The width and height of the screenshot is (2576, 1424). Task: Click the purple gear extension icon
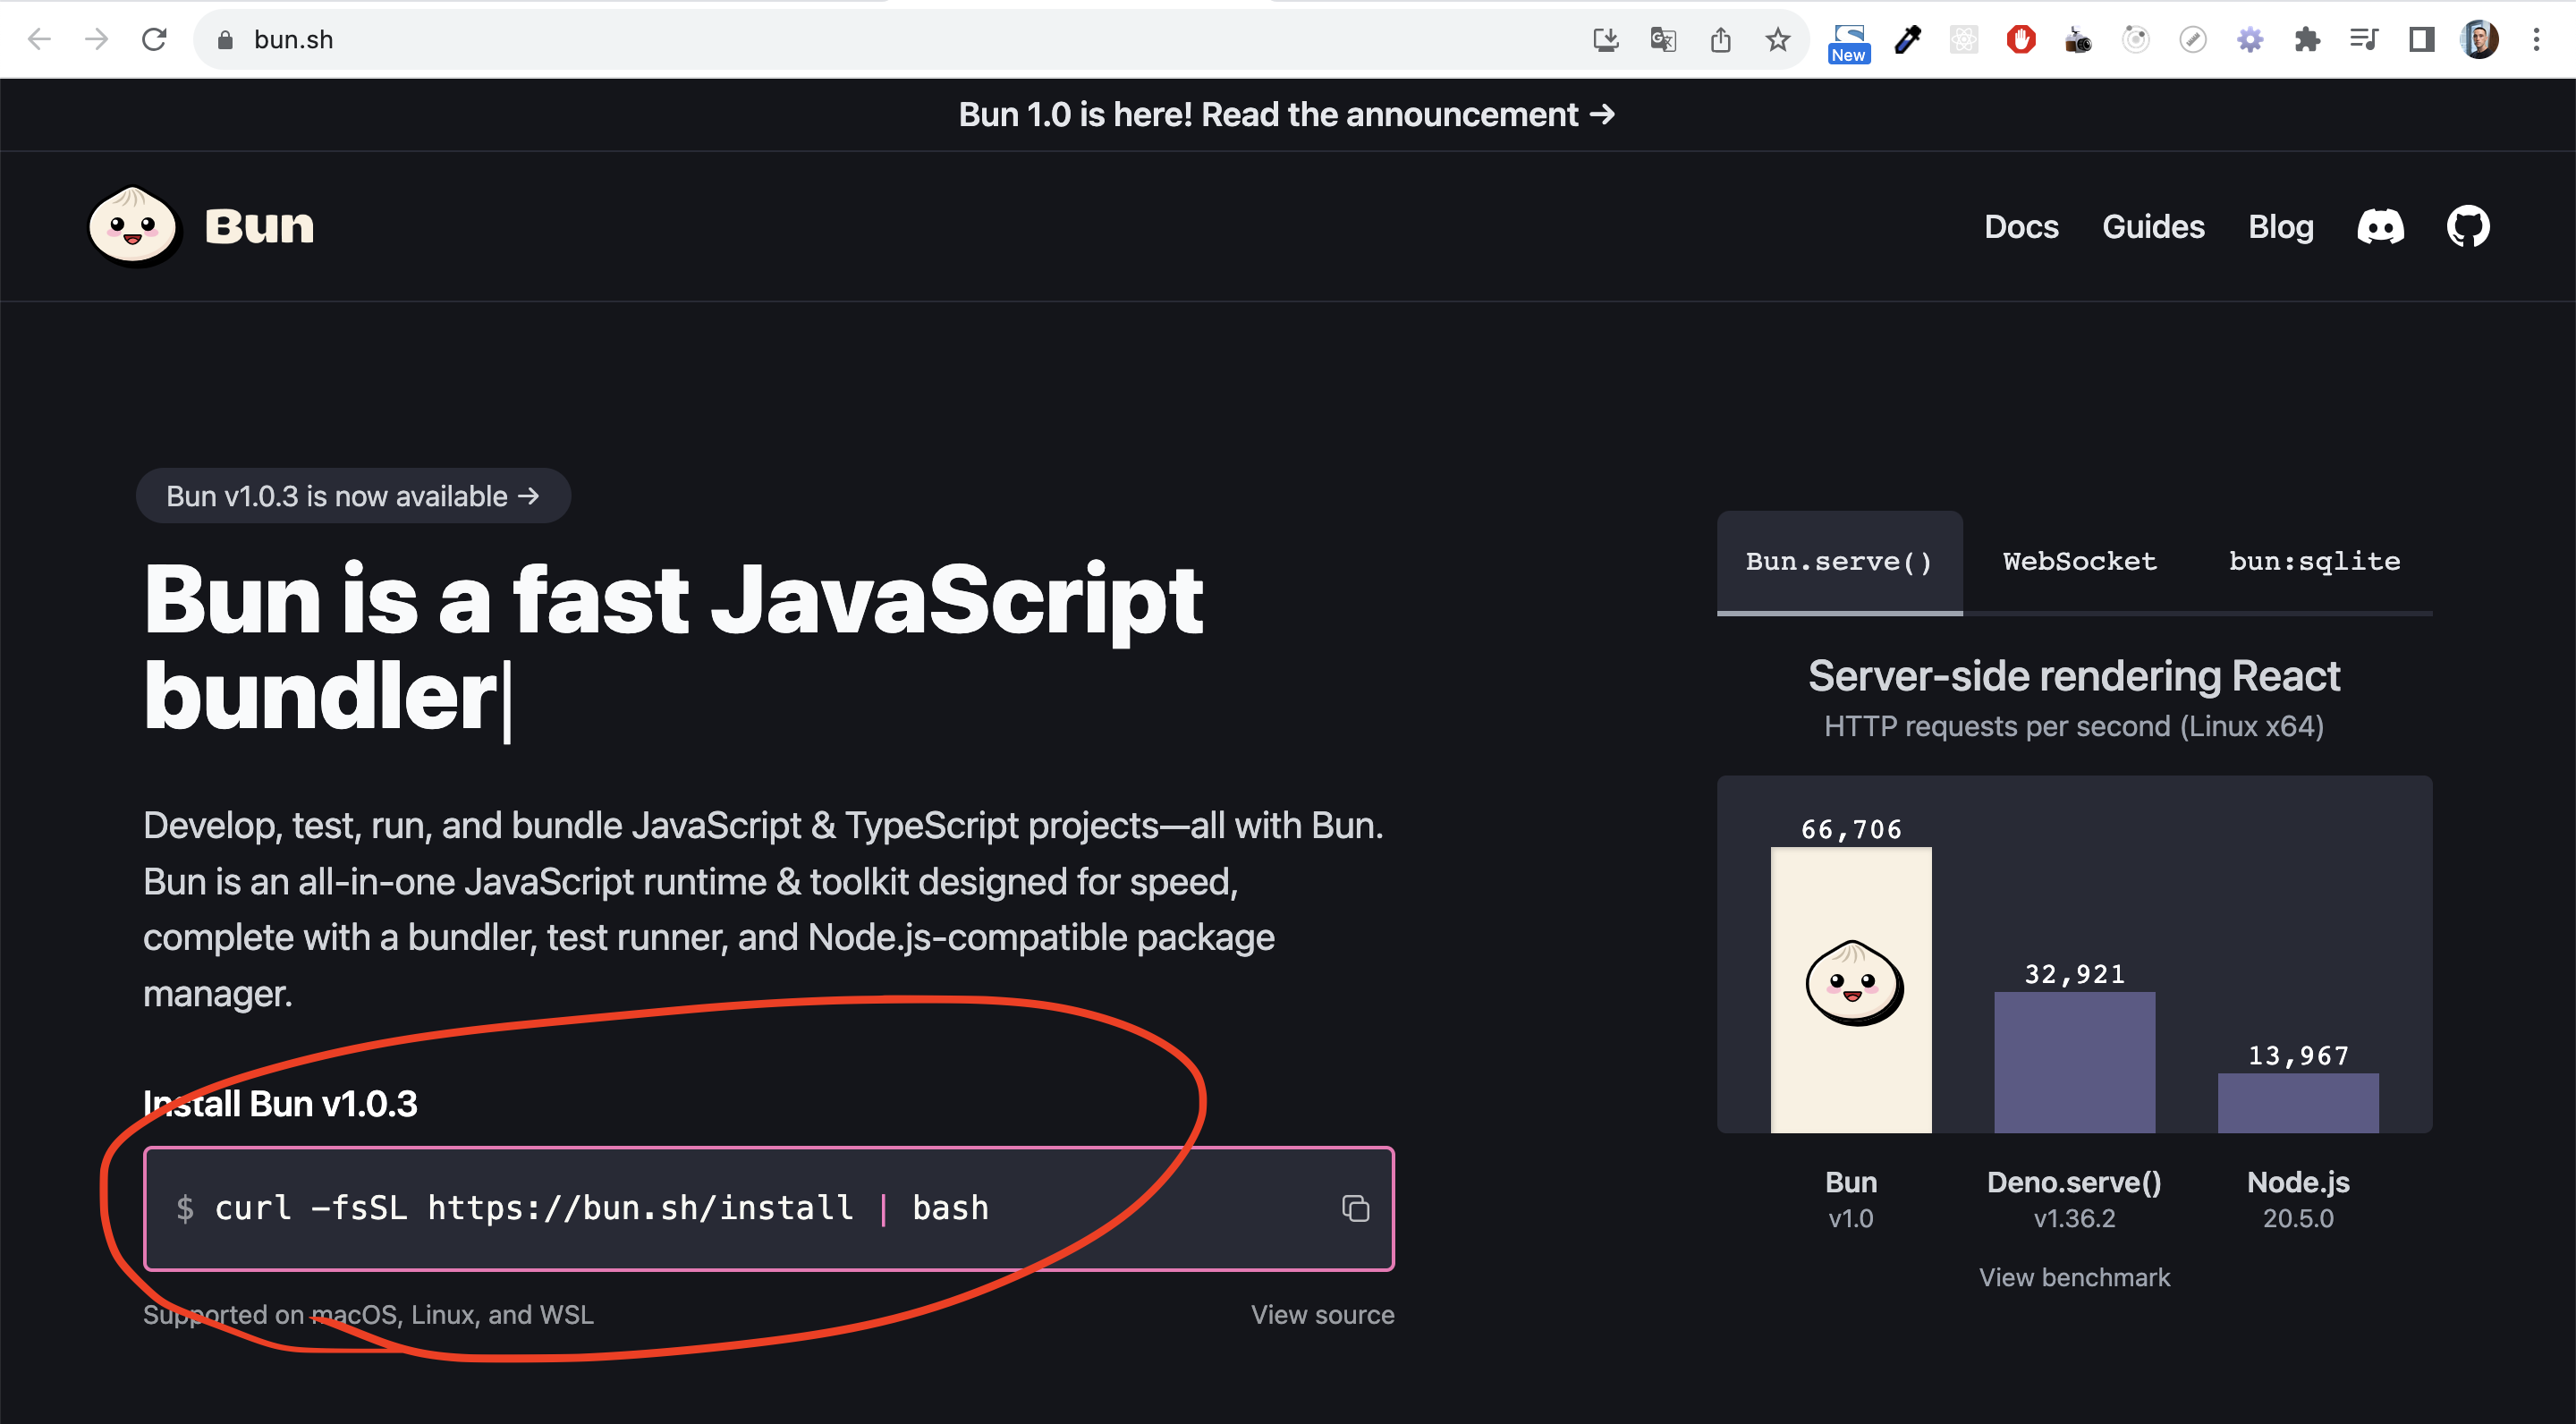2250,40
